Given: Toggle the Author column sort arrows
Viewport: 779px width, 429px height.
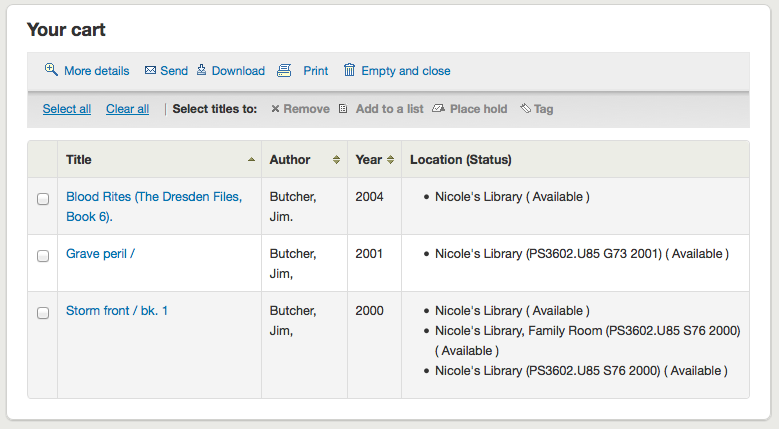Looking at the screenshot, I should click(336, 159).
